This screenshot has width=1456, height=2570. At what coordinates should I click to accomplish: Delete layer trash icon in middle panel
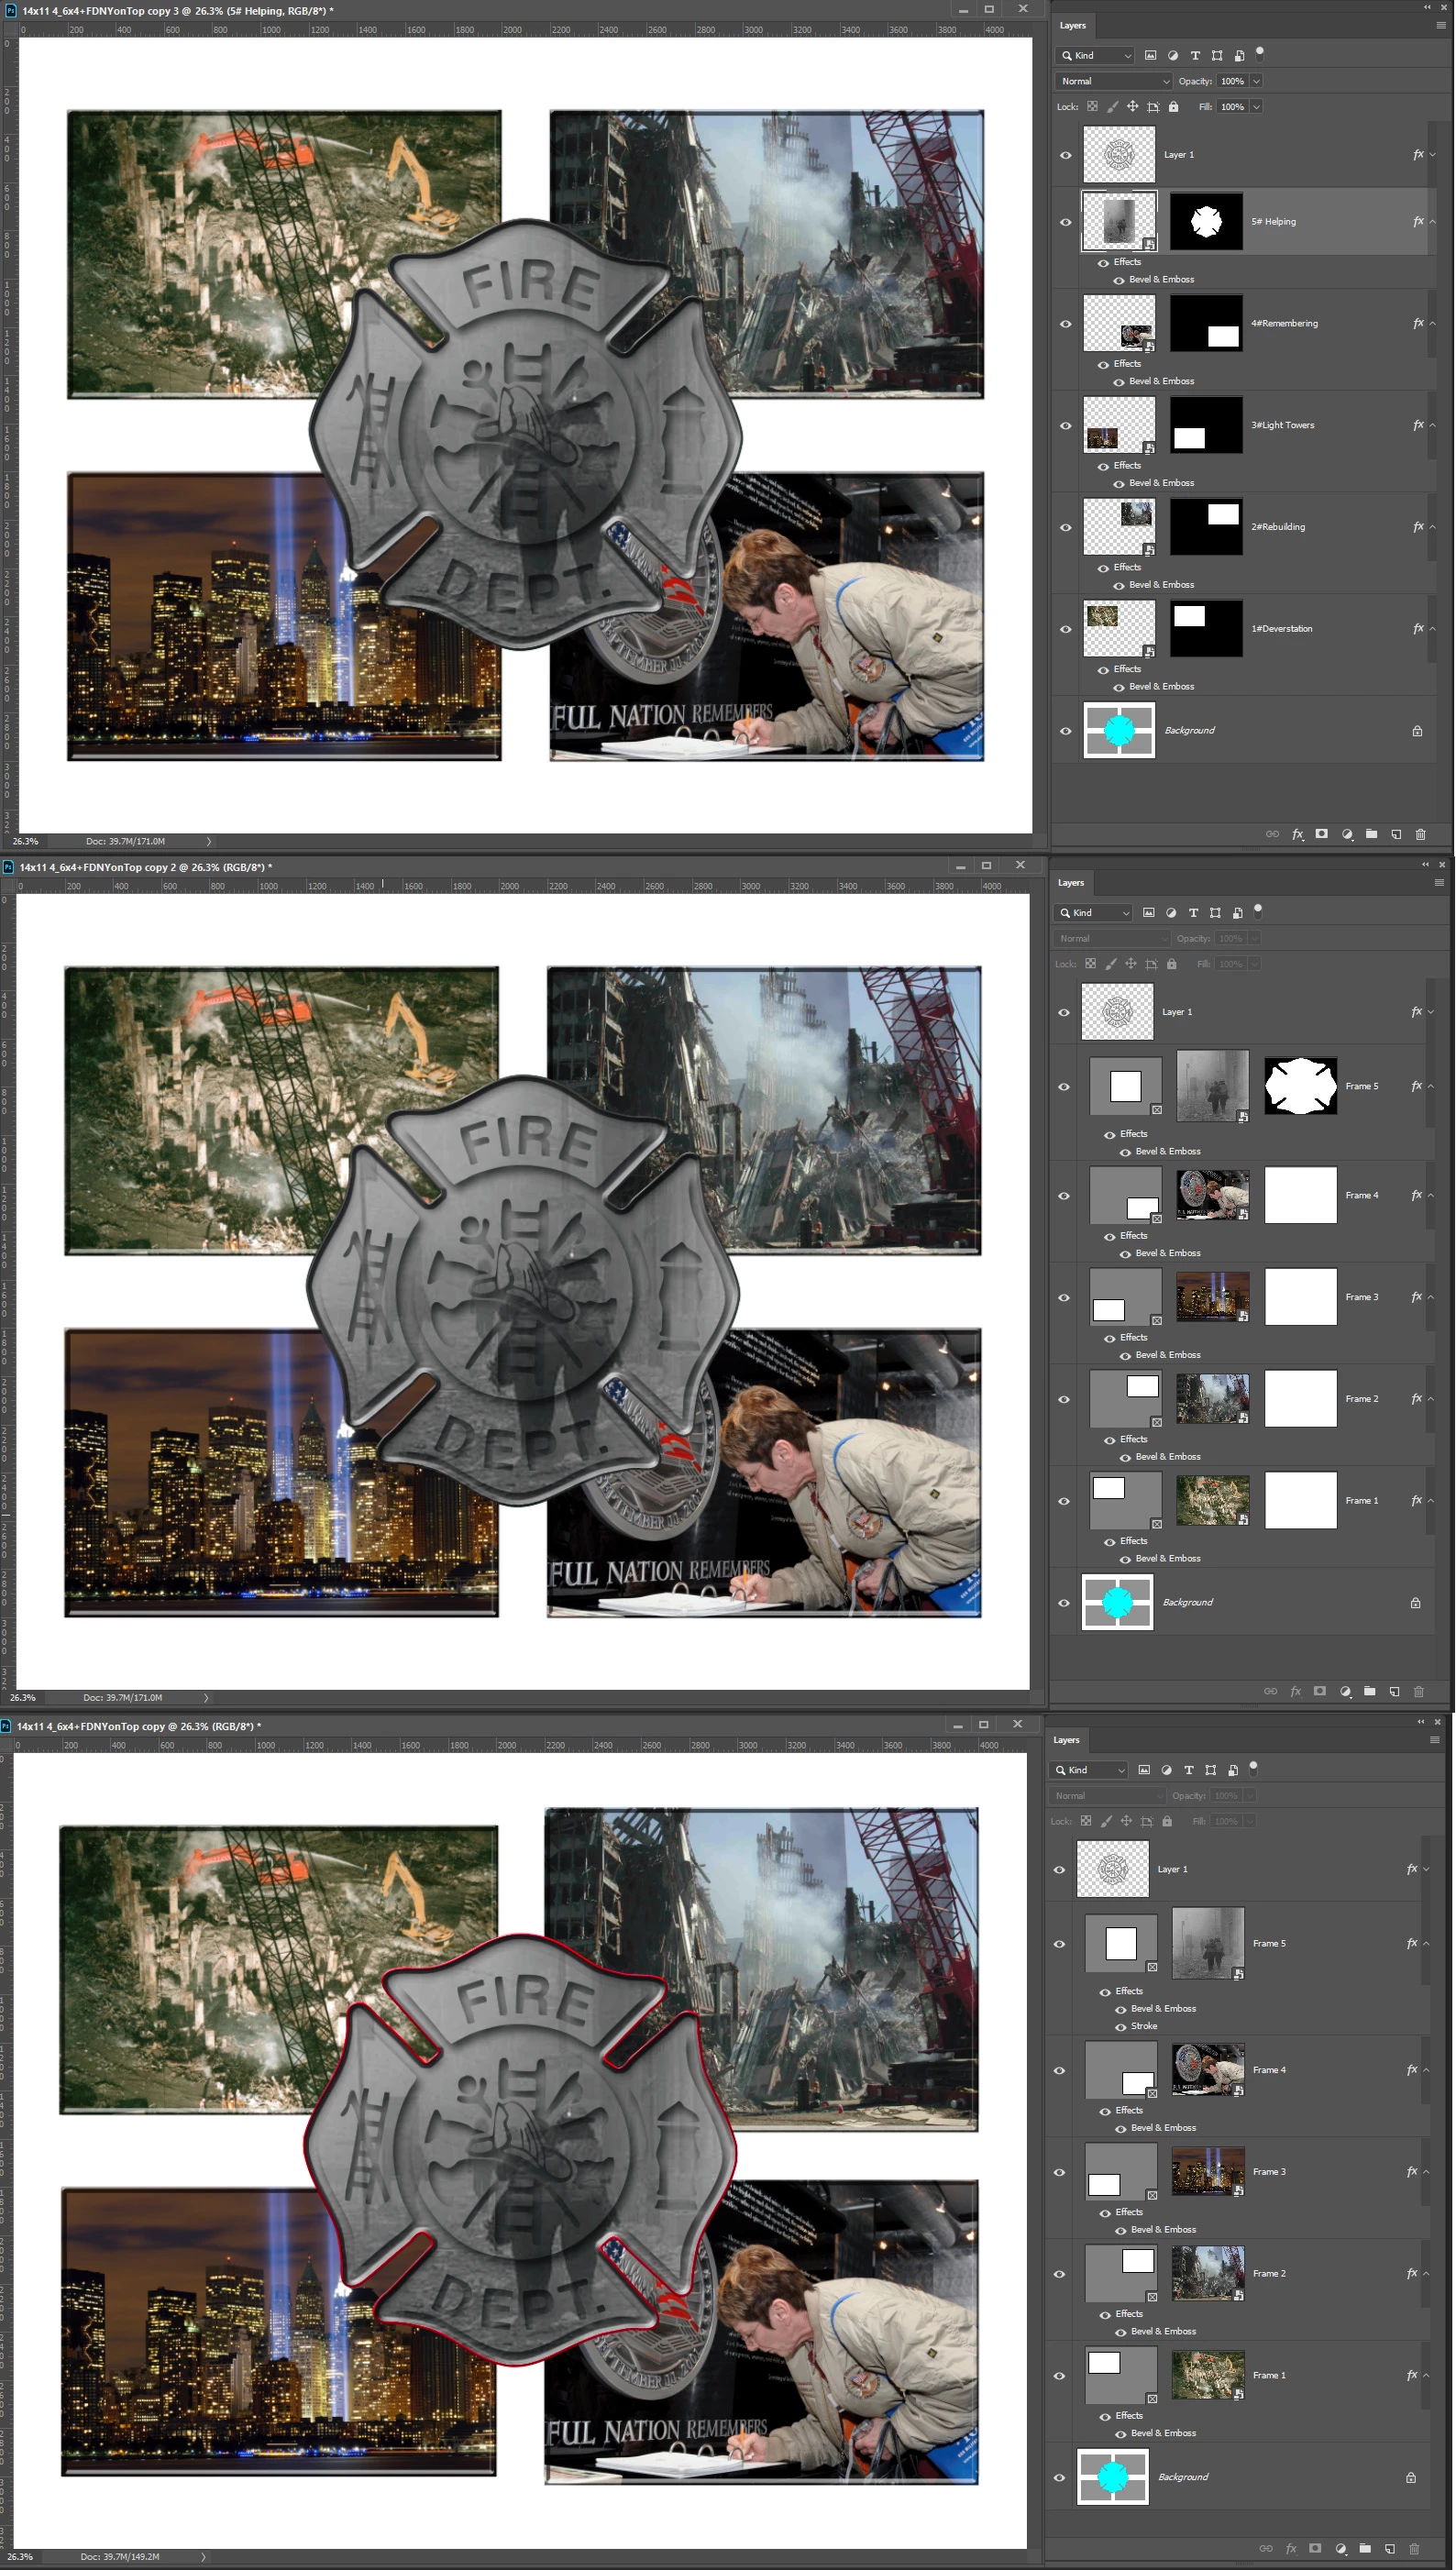(1418, 1691)
